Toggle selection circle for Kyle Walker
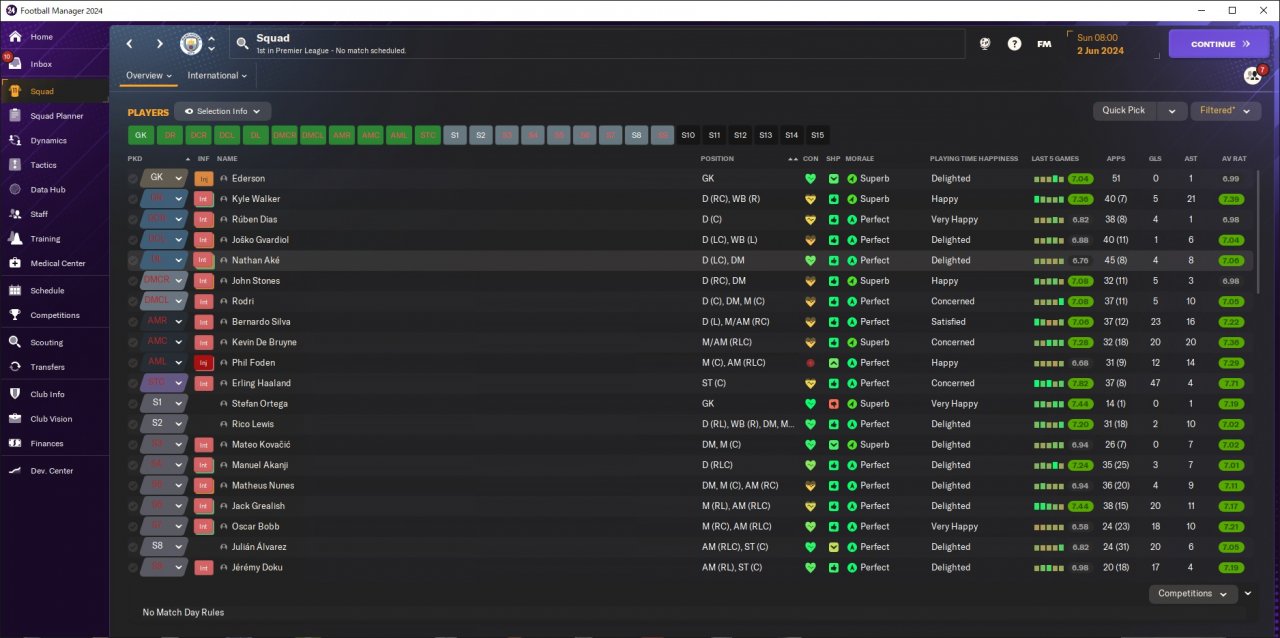Image resolution: width=1280 pixels, height=638 pixels. (x=133, y=199)
